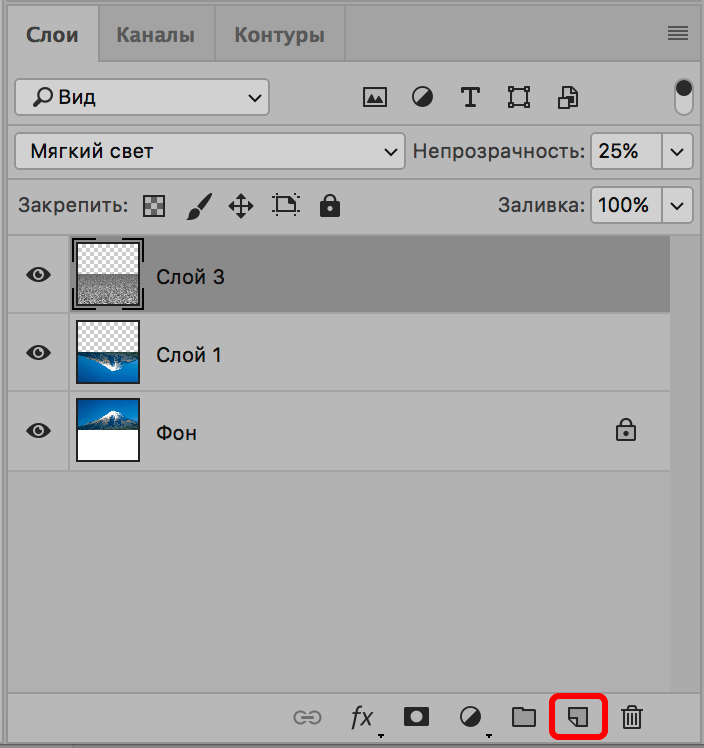This screenshot has height=748, width=704.
Task: Hide the Слой 3 layer
Action: click(39, 275)
